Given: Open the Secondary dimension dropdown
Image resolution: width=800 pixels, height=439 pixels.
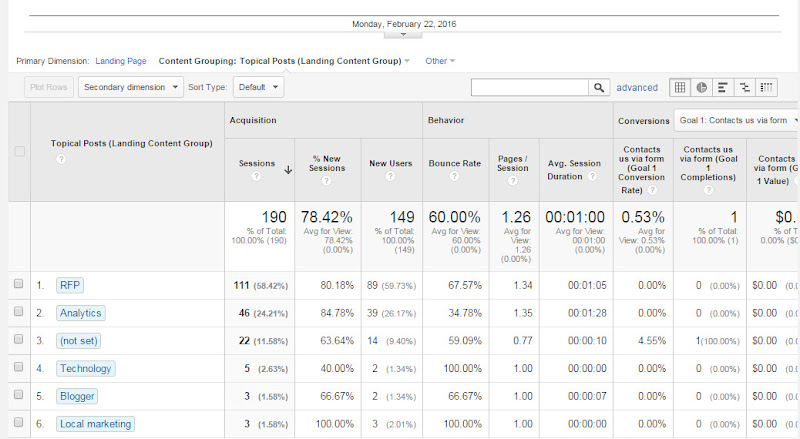Looking at the screenshot, I should click(x=131, y=87).
